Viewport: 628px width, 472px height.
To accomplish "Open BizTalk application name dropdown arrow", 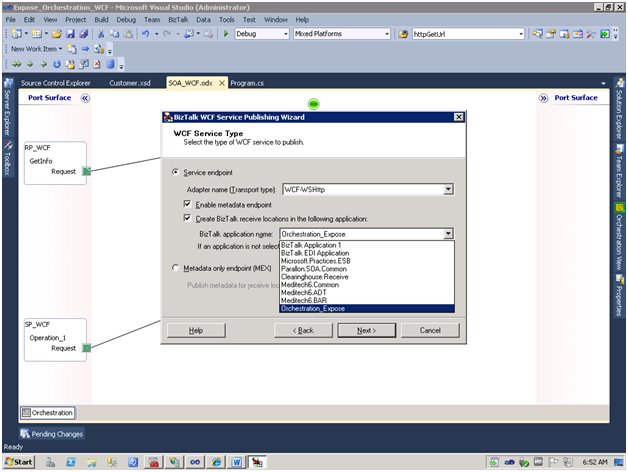I will point(449,234).
